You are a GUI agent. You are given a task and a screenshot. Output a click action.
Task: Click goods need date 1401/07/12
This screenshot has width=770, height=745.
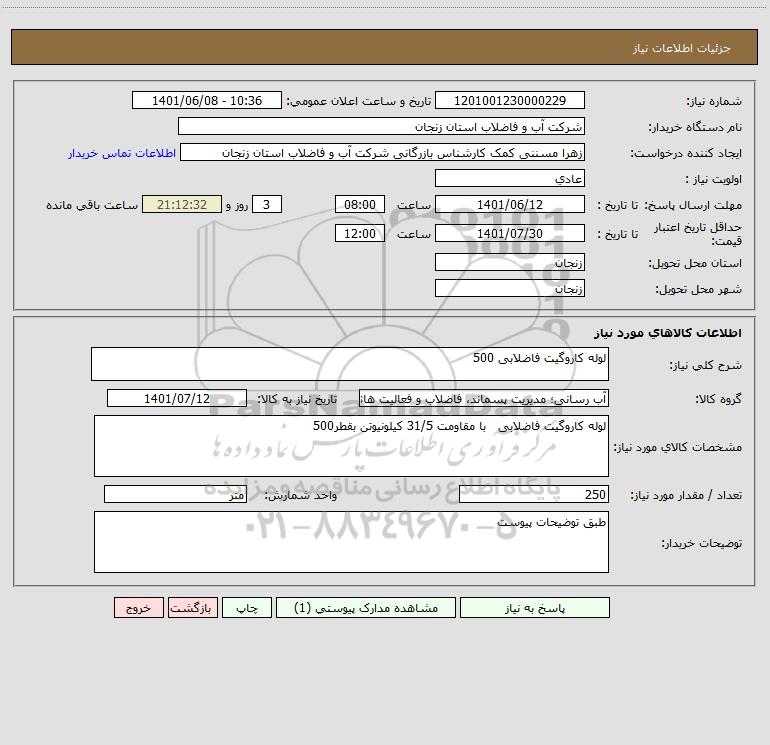[177, 398]
